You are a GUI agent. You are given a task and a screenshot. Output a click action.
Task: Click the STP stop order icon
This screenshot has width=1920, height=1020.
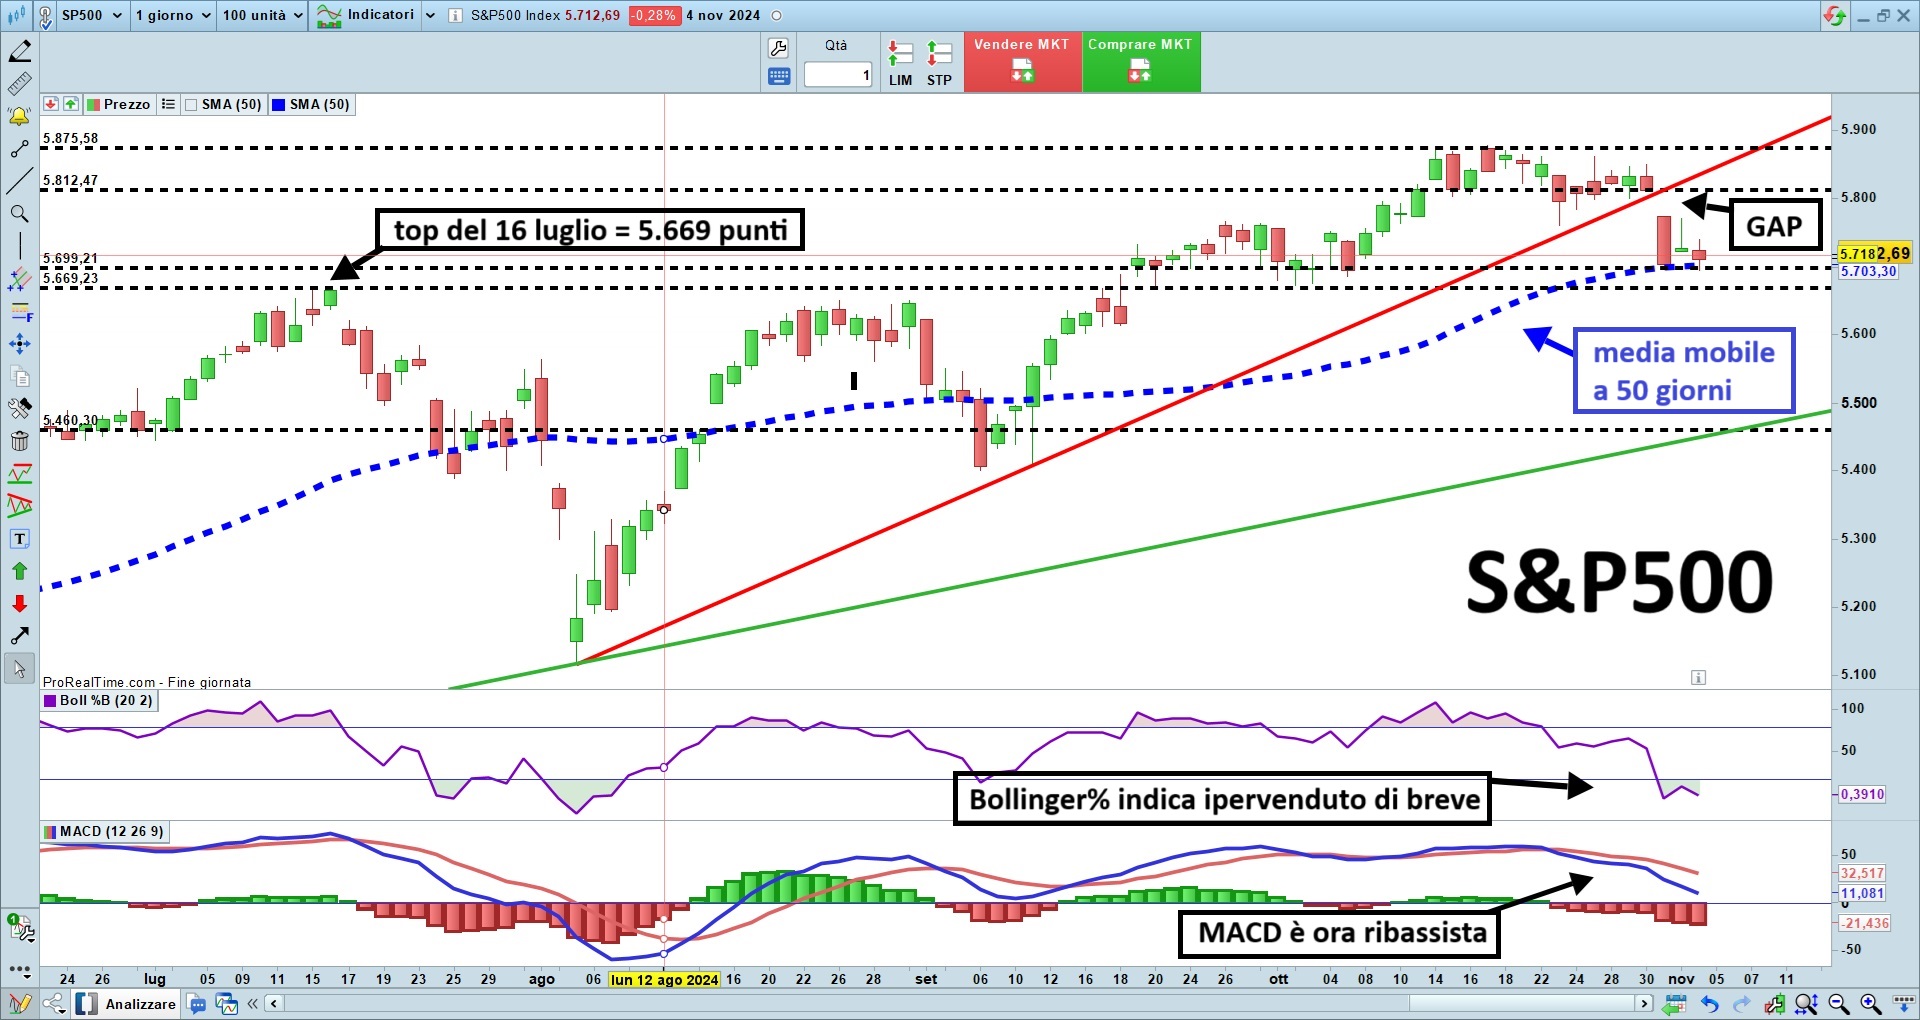(x=939, y=63)
